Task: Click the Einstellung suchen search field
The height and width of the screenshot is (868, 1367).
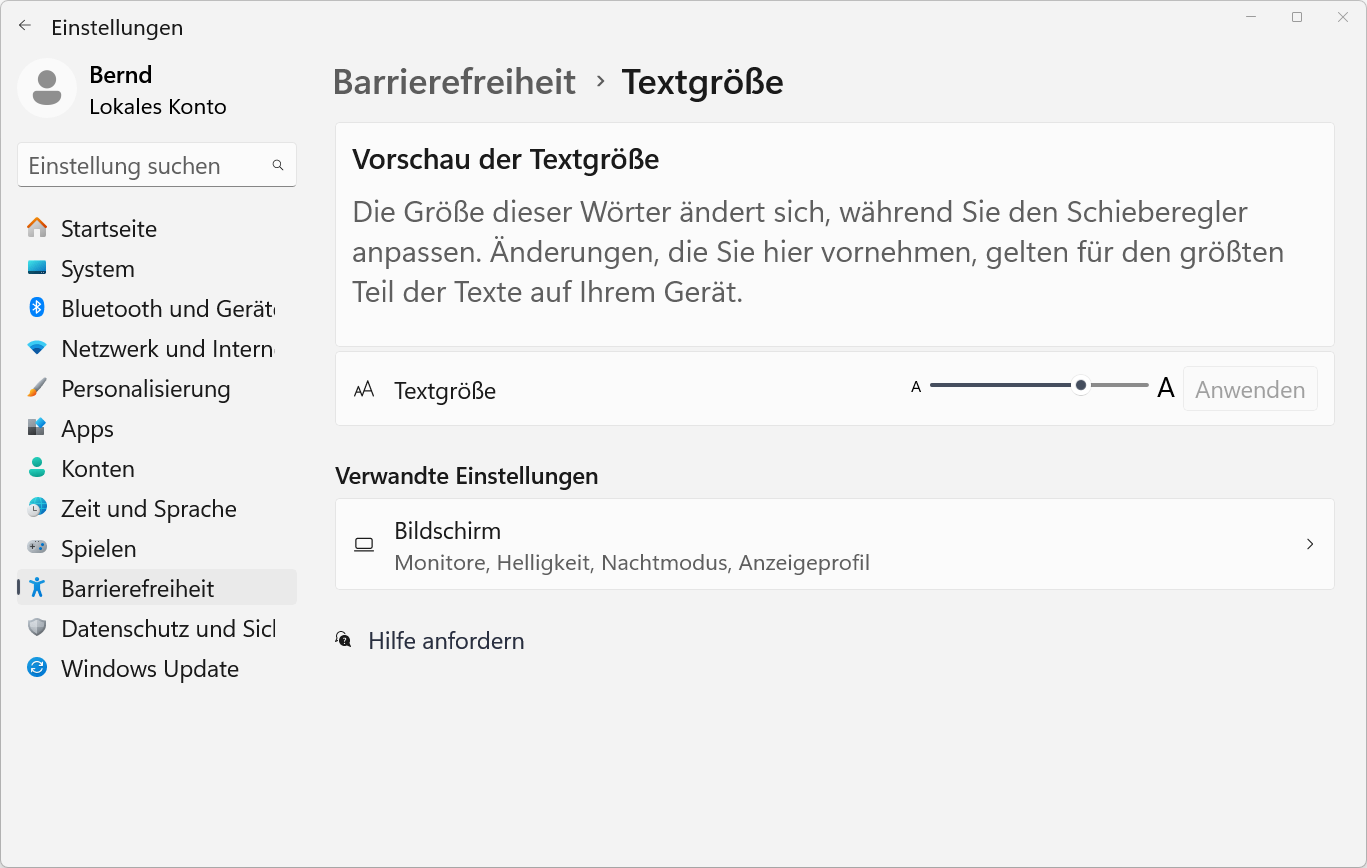Action: click(x=145, y=166)
